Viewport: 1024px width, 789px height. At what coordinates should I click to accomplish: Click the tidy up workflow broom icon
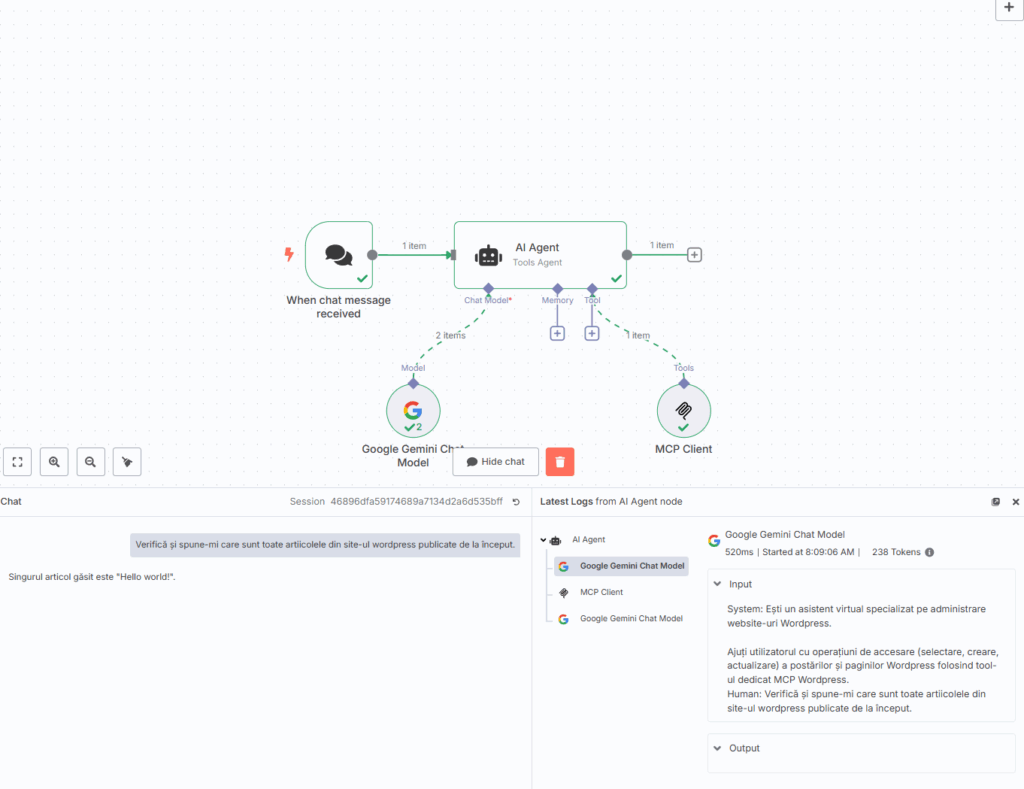tap(127, 462)
